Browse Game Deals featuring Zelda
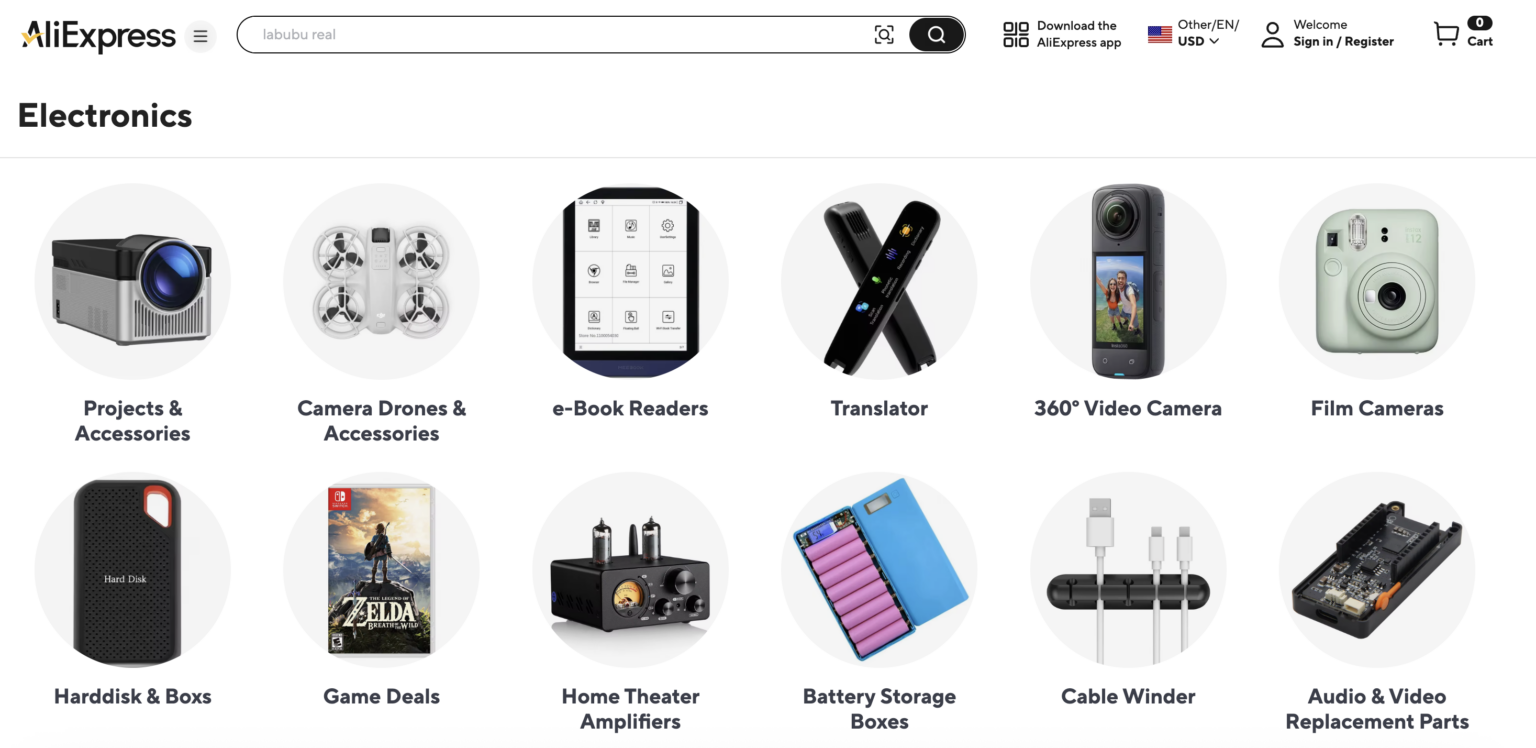The height and width of the screenshot is (748, 1536). tap(381, 570)
